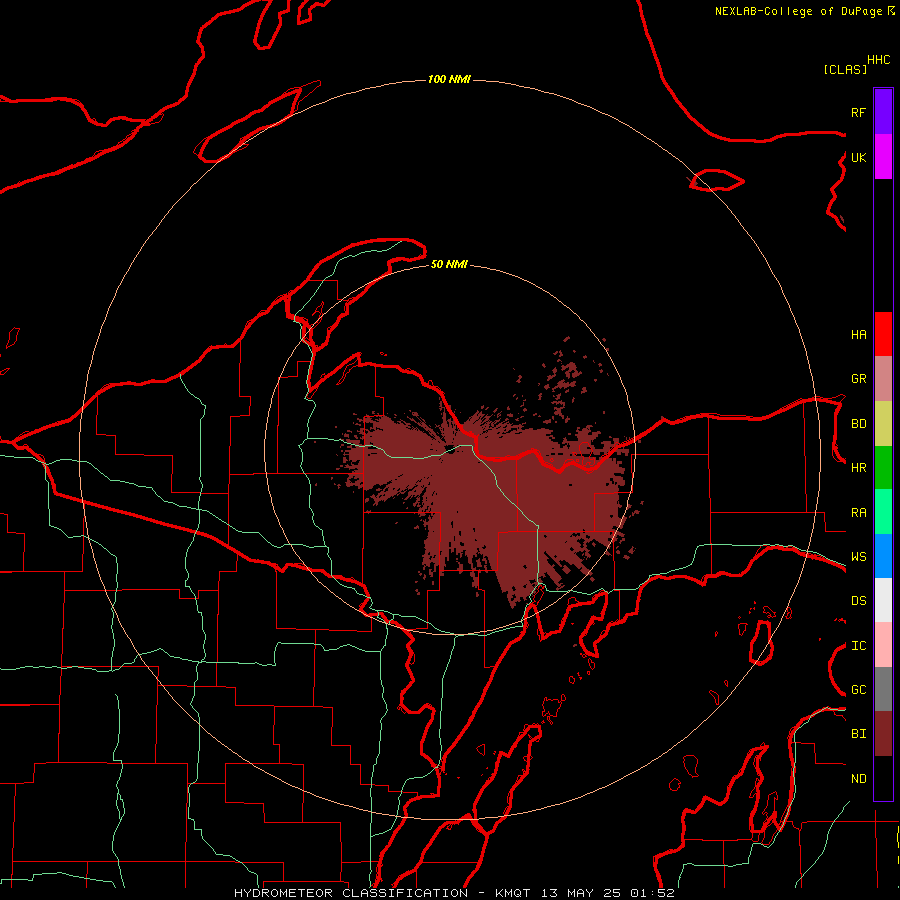Click the RA light green legend swatch

(883, 512)
